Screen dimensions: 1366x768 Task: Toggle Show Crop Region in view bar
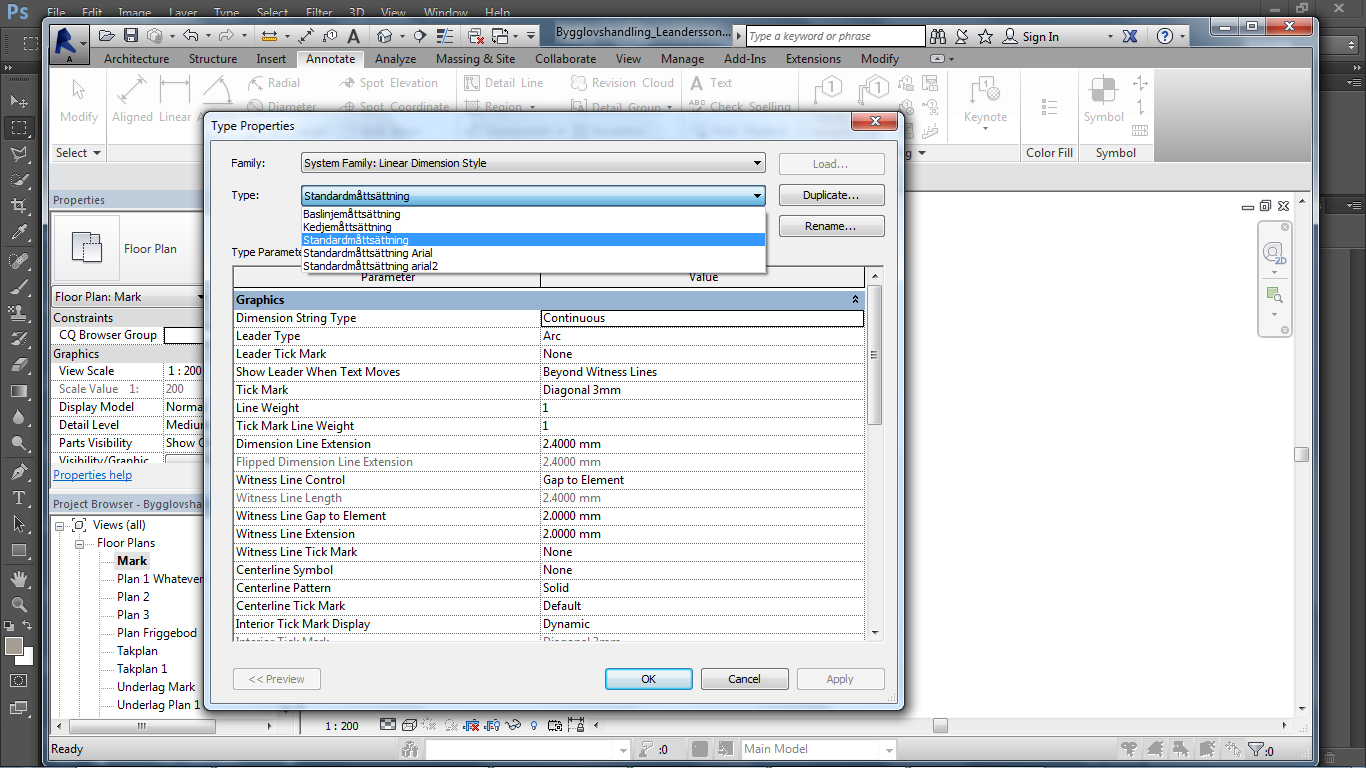point(493,726)
